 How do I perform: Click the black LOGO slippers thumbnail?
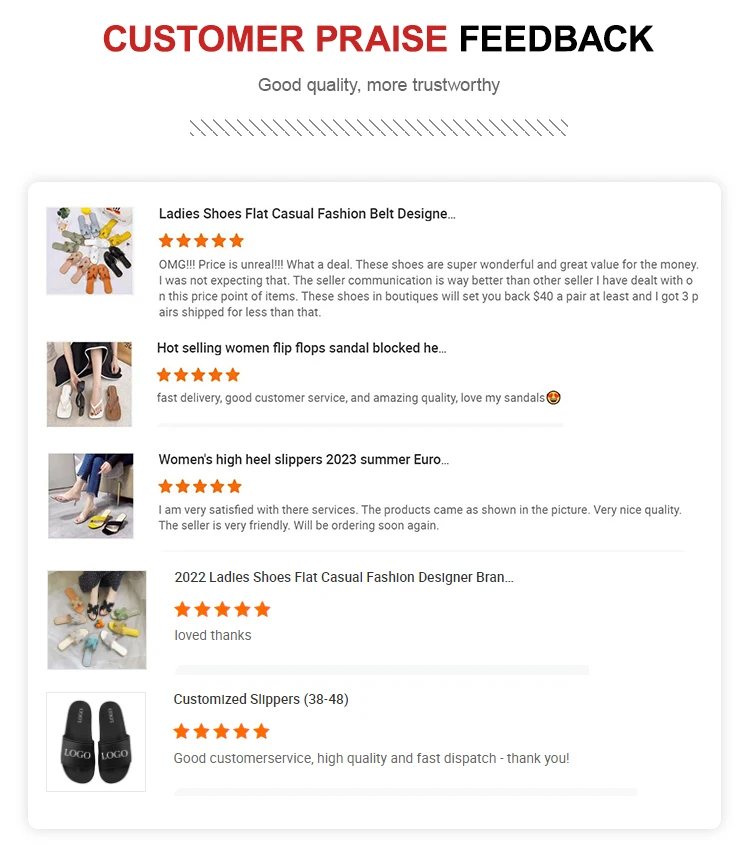point(96,742)
